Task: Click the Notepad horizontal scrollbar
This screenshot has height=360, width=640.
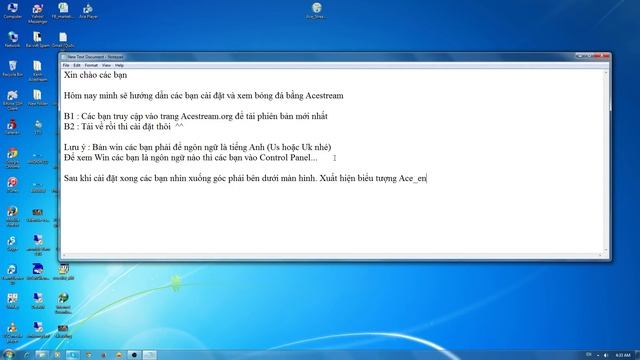Action: (332, 255)
